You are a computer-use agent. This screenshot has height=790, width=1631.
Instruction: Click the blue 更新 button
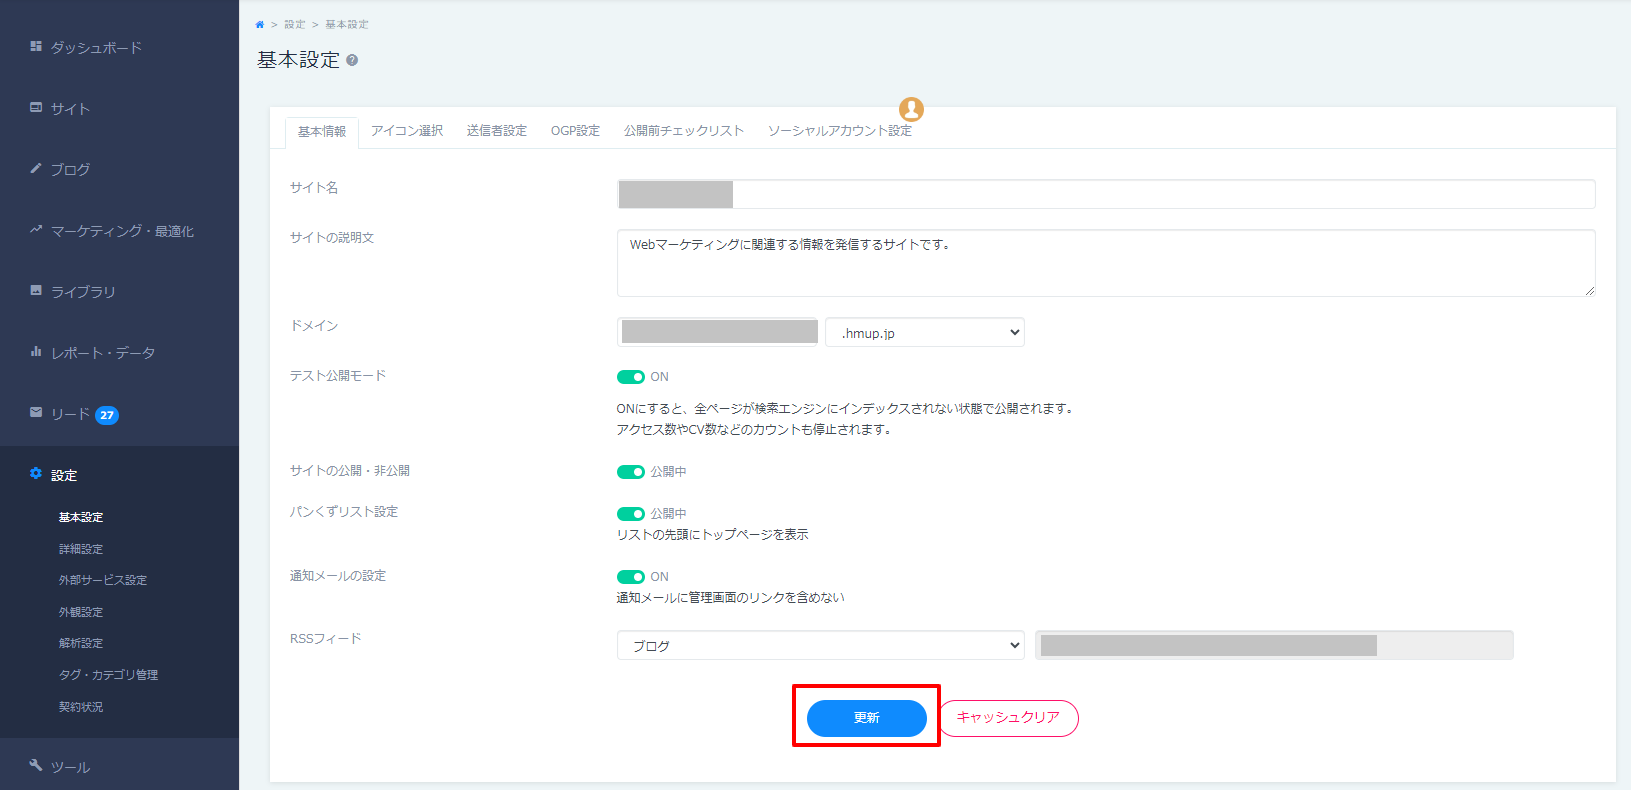pyautogui.click(x=867, y=718)
